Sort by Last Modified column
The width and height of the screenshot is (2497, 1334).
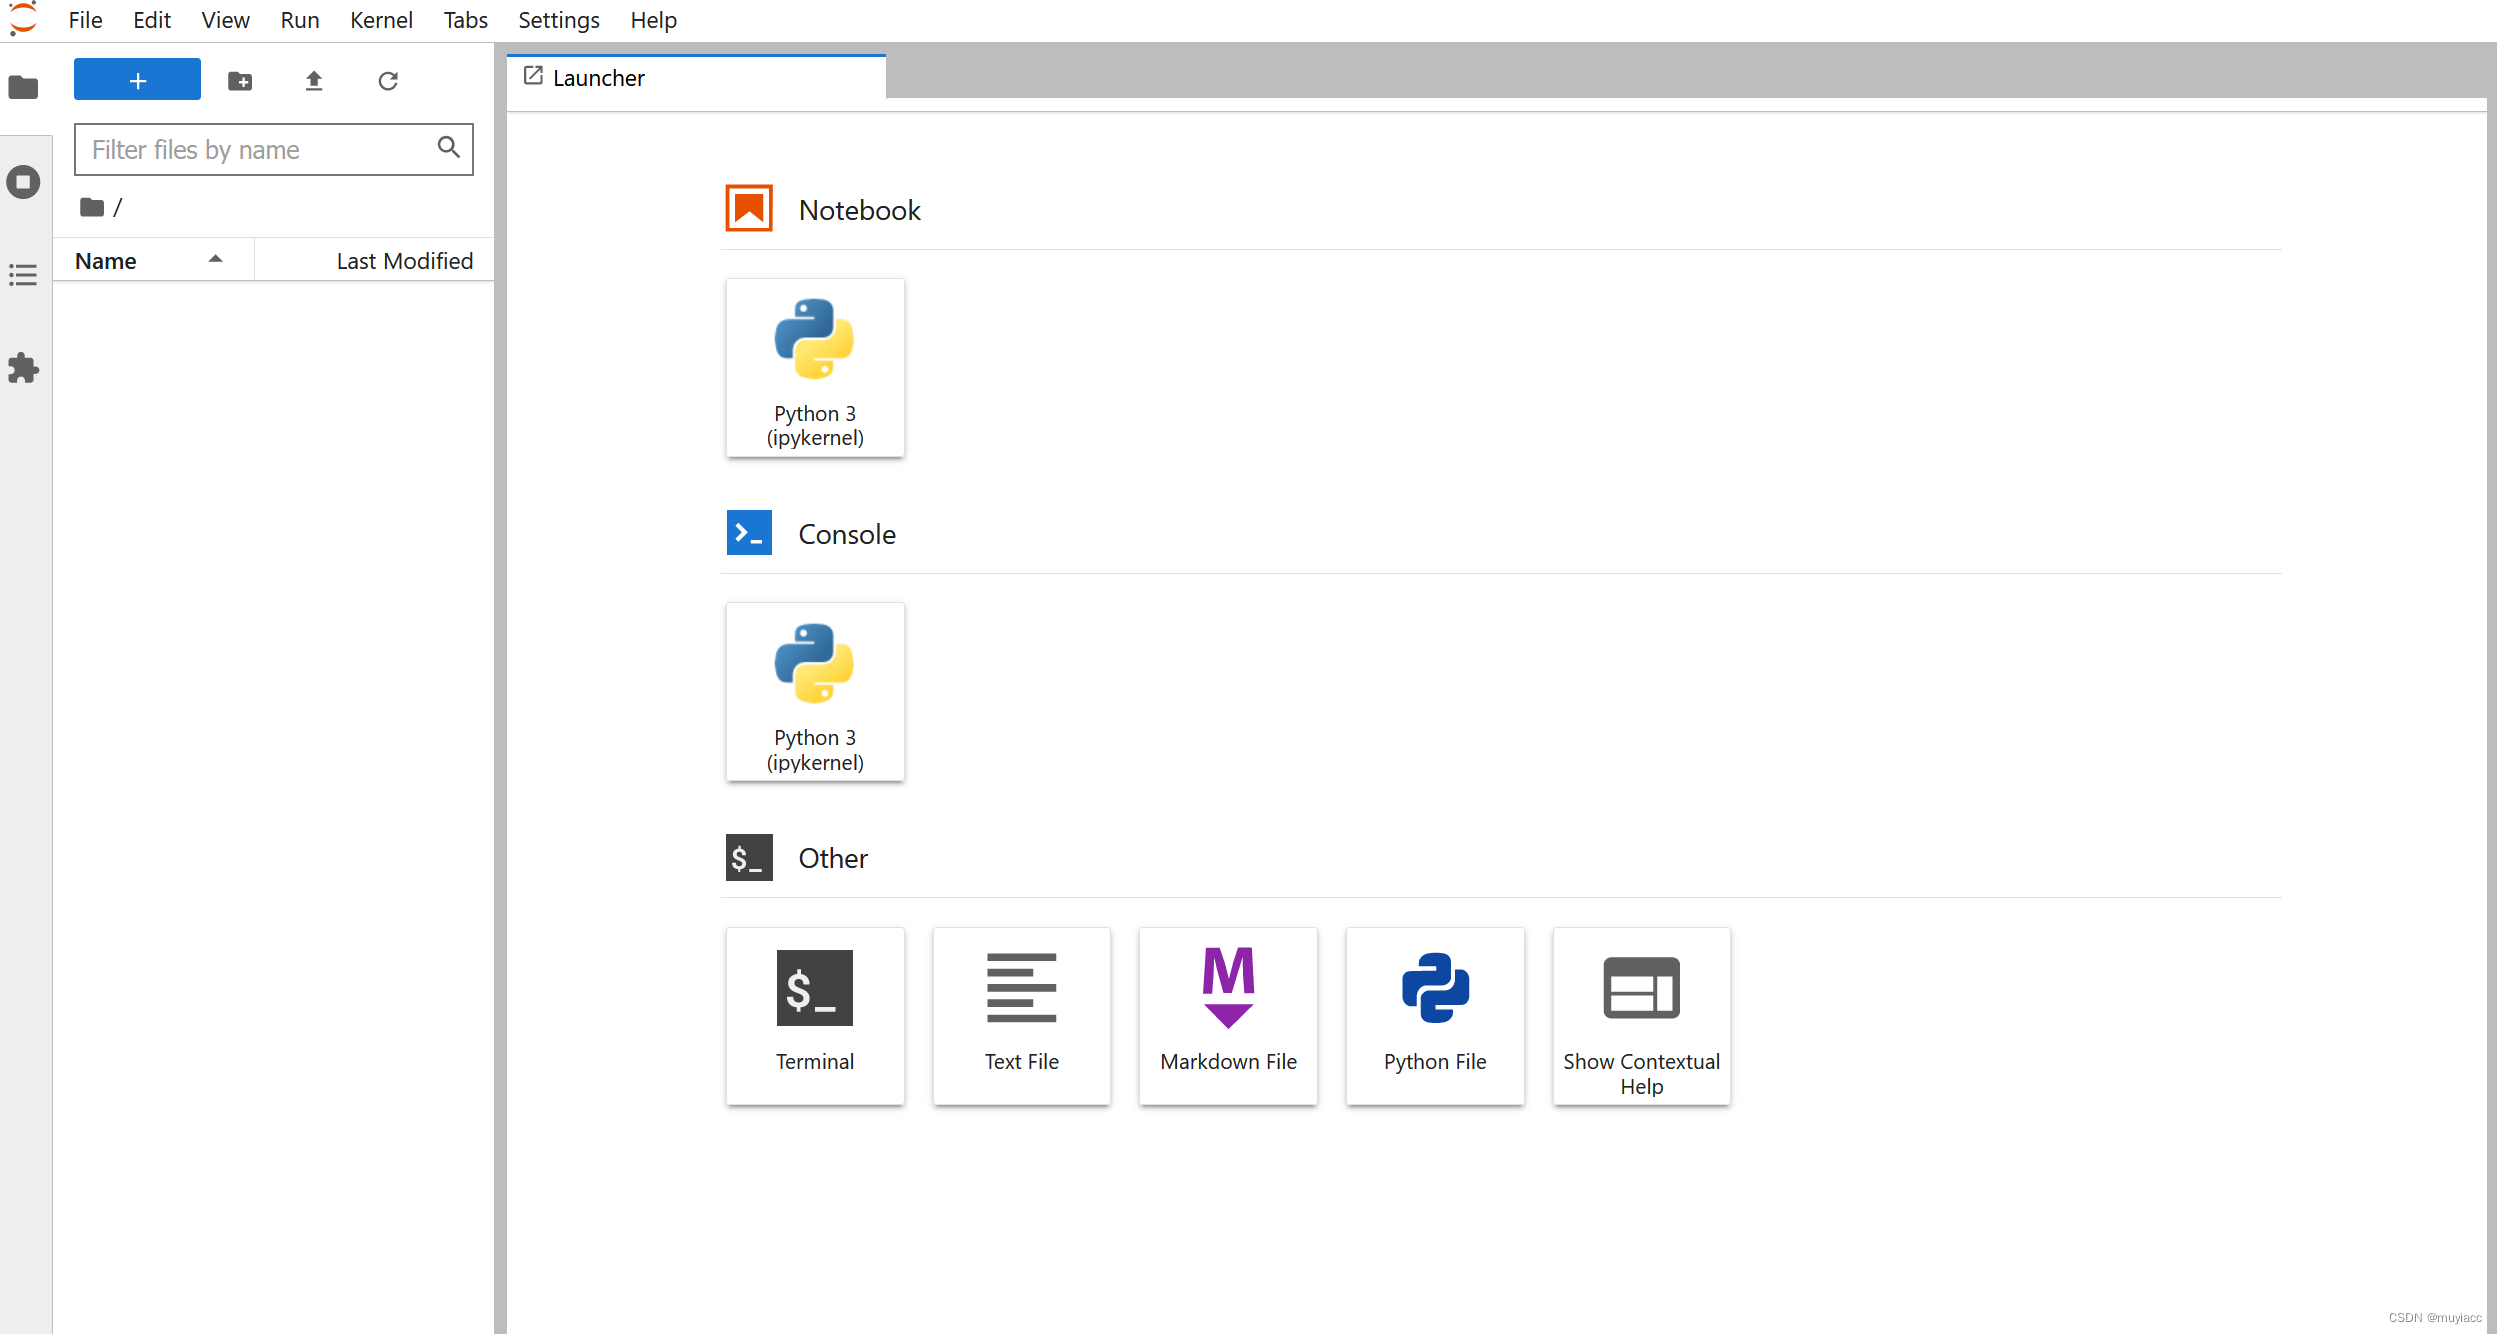coord(403,261)
